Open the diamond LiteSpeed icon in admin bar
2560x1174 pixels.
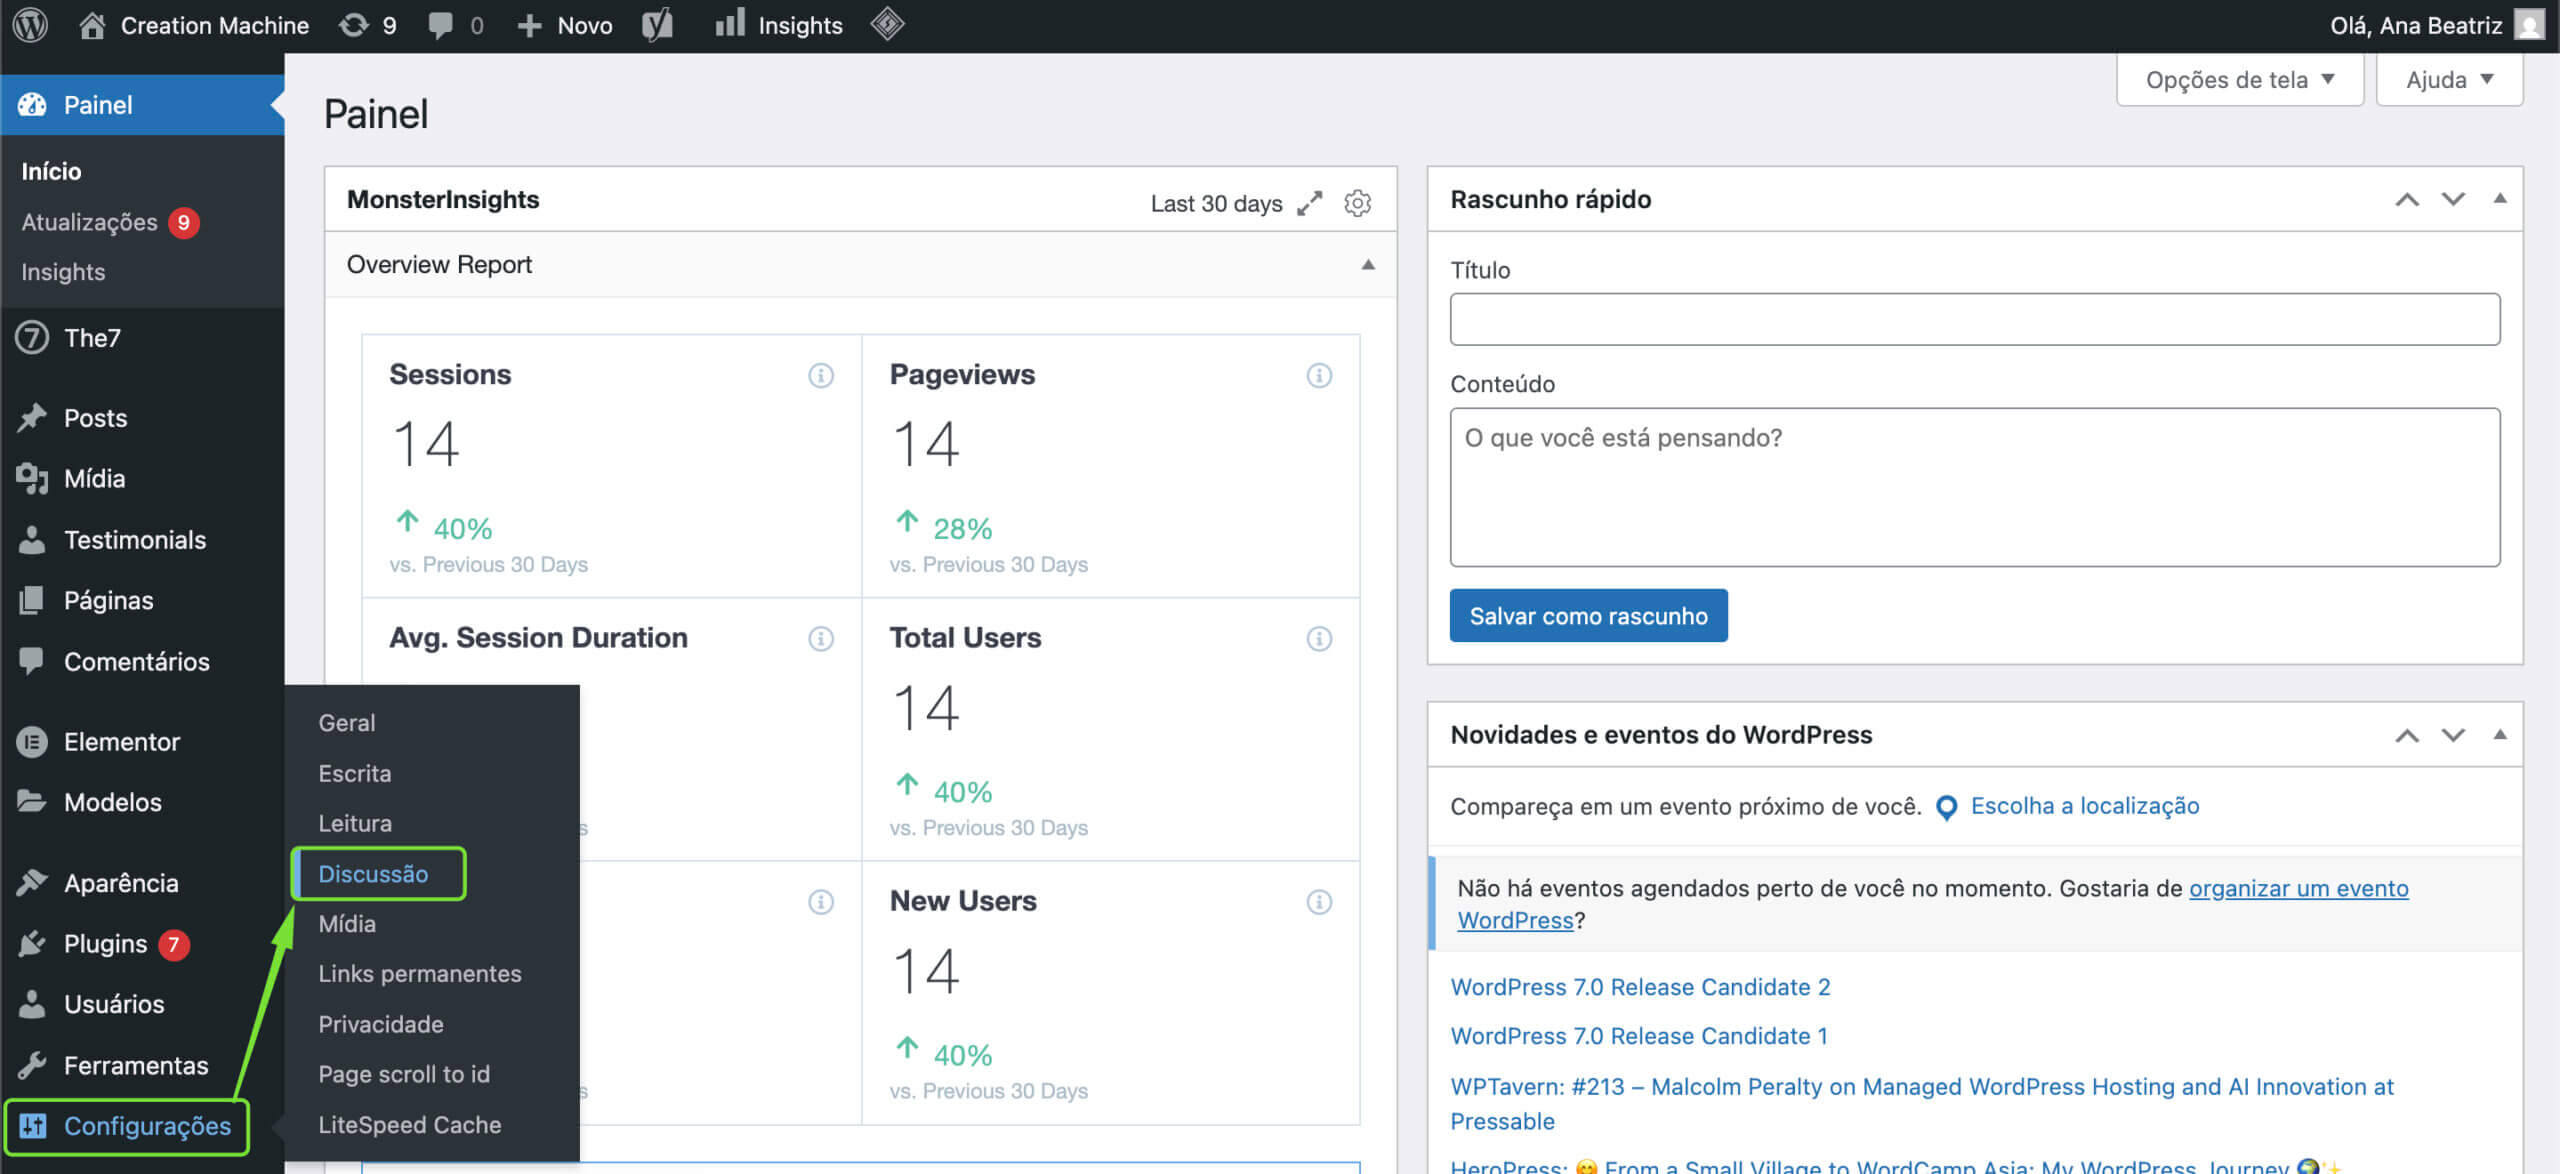(x=887, y=24)
